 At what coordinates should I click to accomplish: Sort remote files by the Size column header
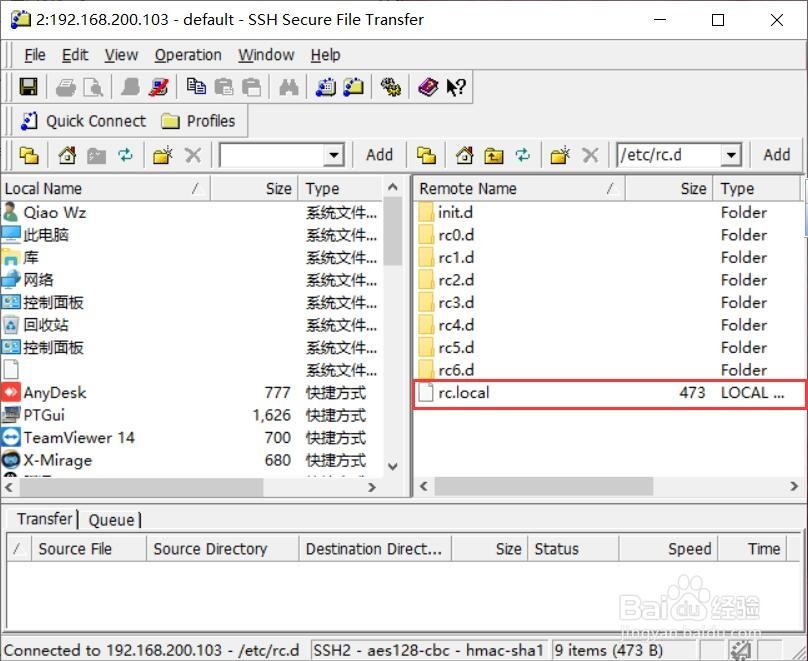(693, 188)
